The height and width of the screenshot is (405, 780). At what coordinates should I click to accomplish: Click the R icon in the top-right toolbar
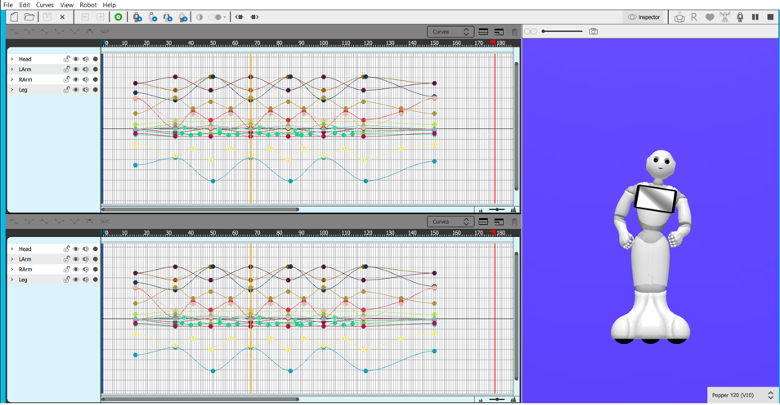(x=694, y=17)
